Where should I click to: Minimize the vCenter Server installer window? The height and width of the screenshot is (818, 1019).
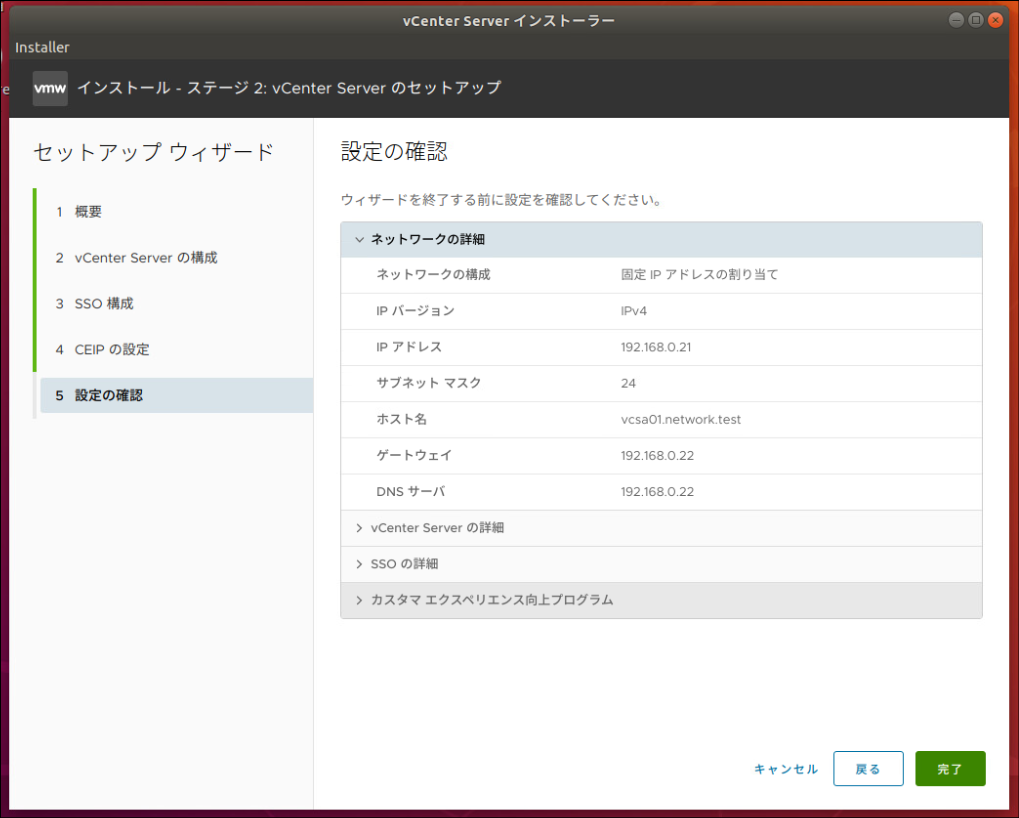(x=956, y=20)
